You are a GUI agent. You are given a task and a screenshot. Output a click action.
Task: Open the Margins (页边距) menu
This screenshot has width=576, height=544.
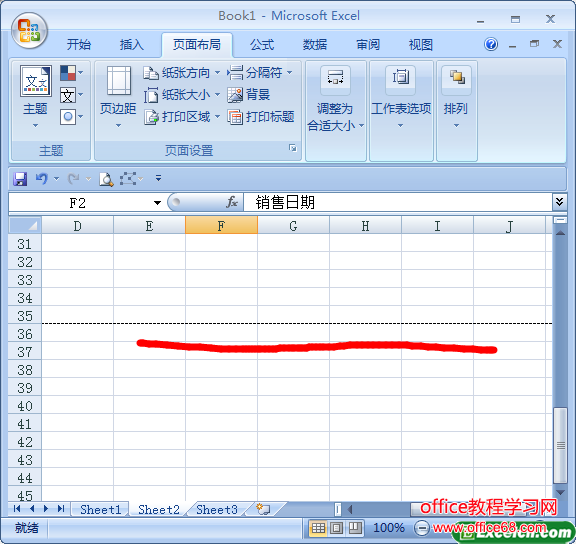[118, 97]
